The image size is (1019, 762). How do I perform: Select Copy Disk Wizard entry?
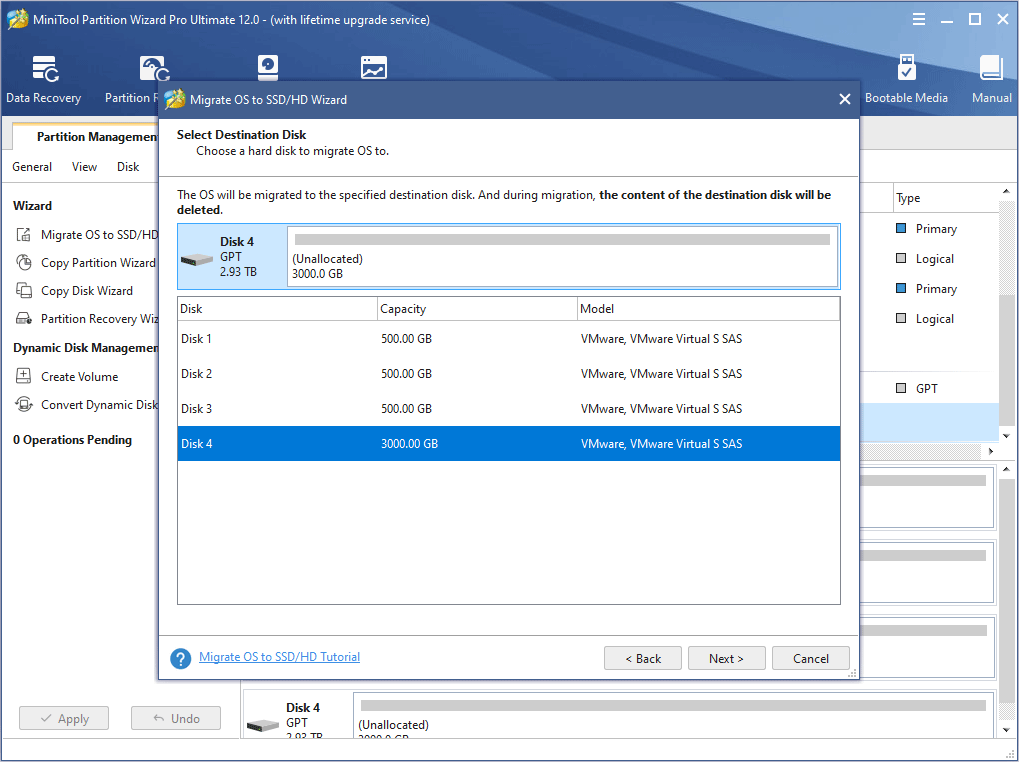coord(86,290)
